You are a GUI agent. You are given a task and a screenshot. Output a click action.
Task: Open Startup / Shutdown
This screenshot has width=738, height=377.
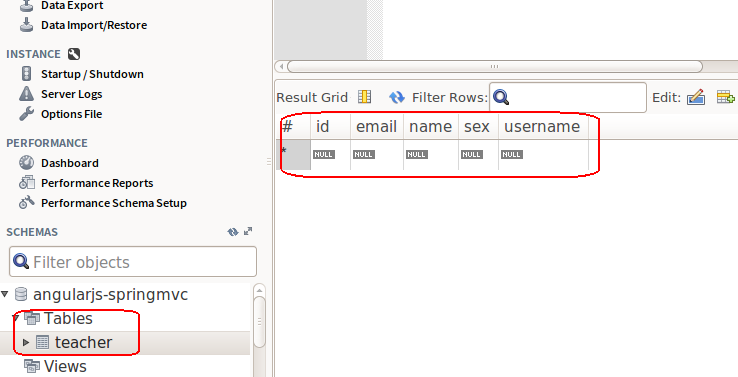92,74
